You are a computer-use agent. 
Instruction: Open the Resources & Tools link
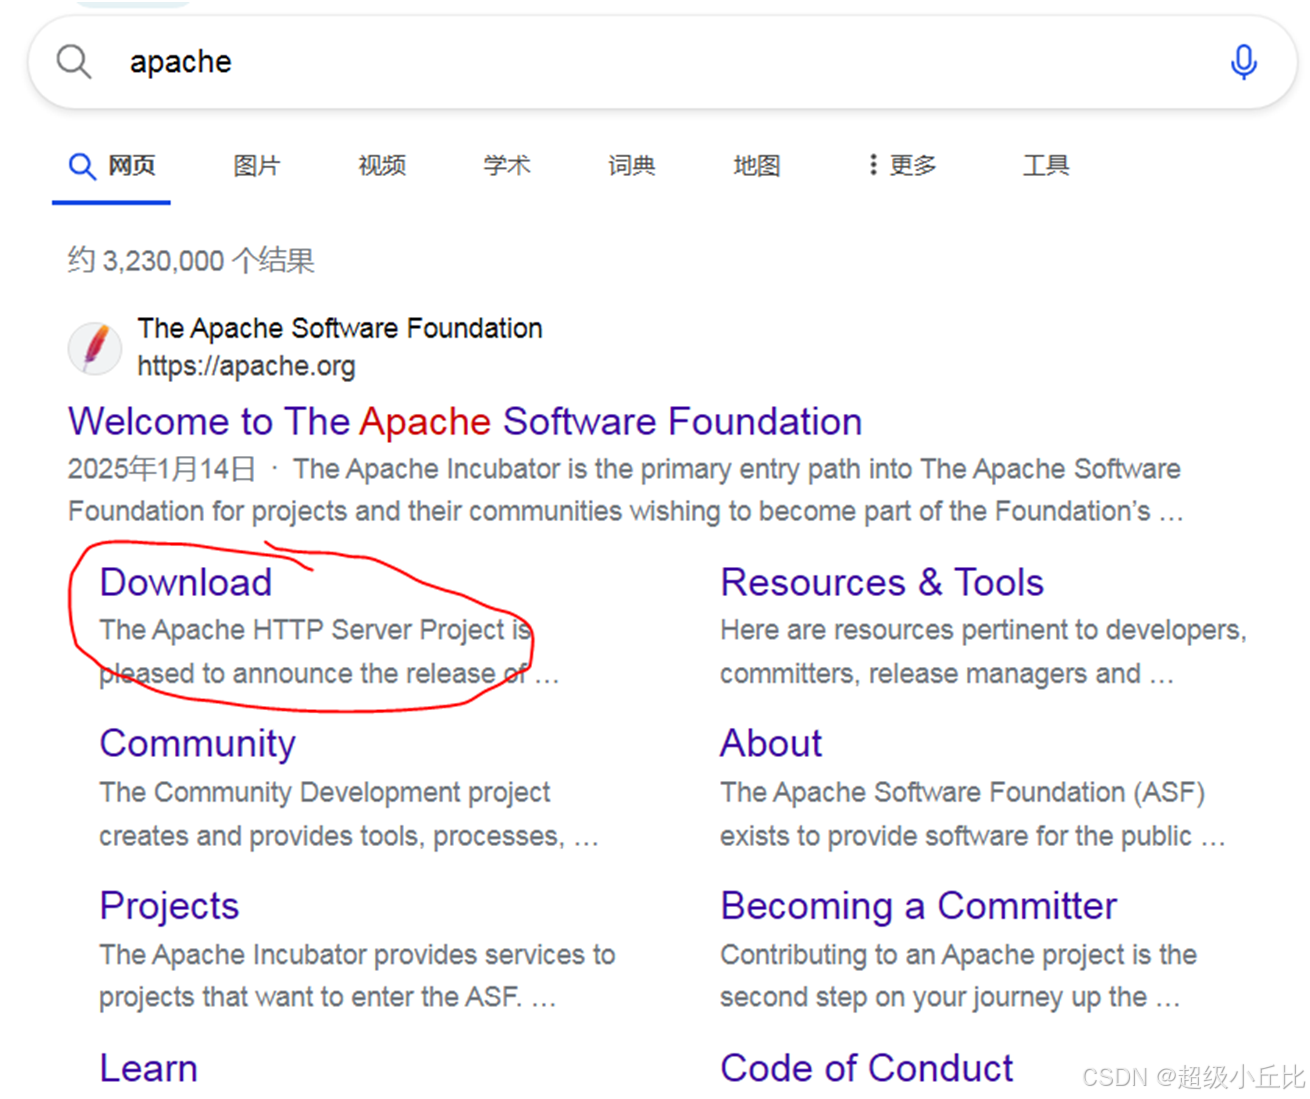881,581
